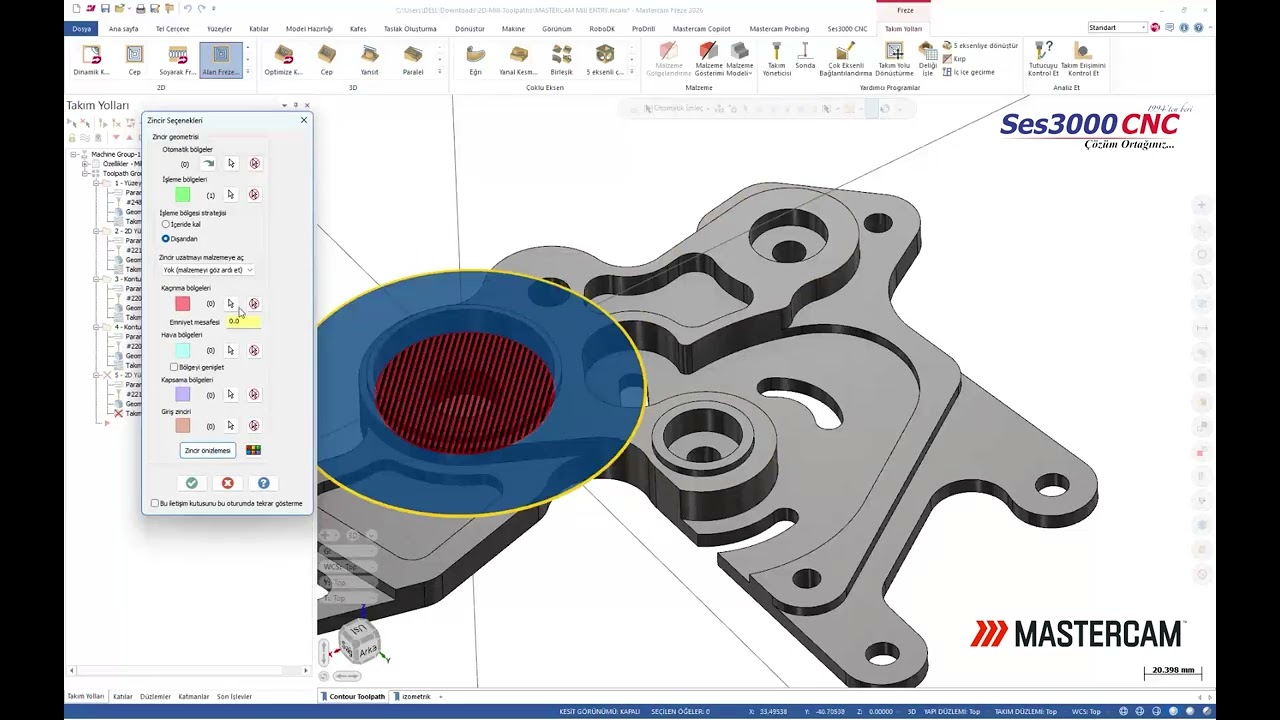Choose the Eğri multiaxis toolpath icon
Image resolution: width=1280 pixels, height=720 pixels.
point(475,60)
